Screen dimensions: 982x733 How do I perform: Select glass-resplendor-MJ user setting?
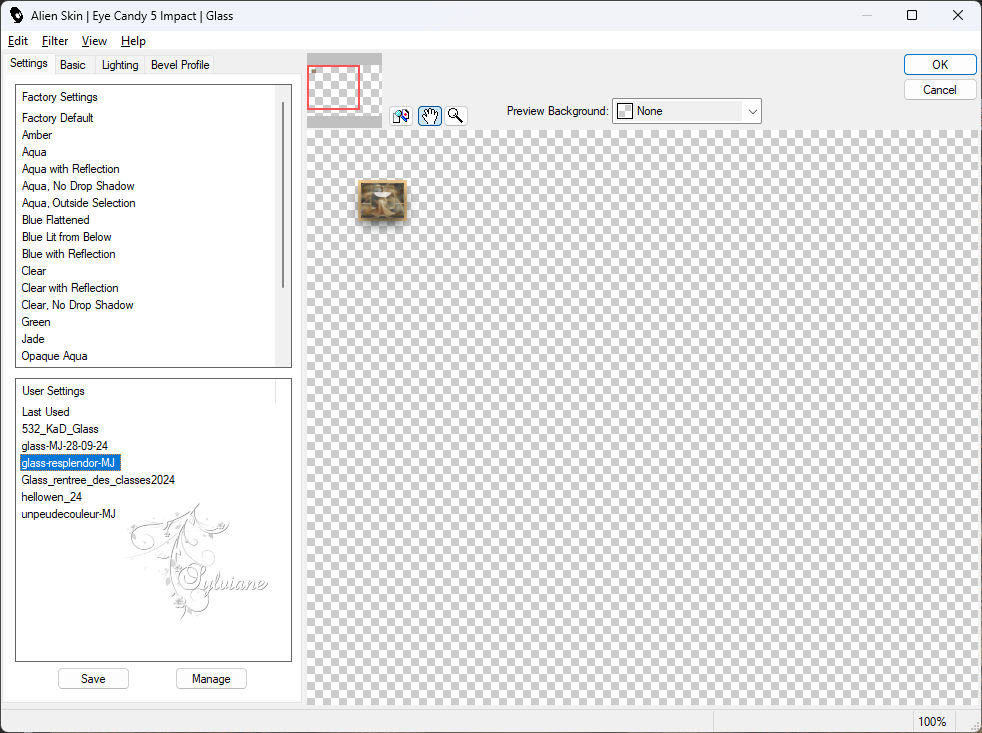point(68,462)
